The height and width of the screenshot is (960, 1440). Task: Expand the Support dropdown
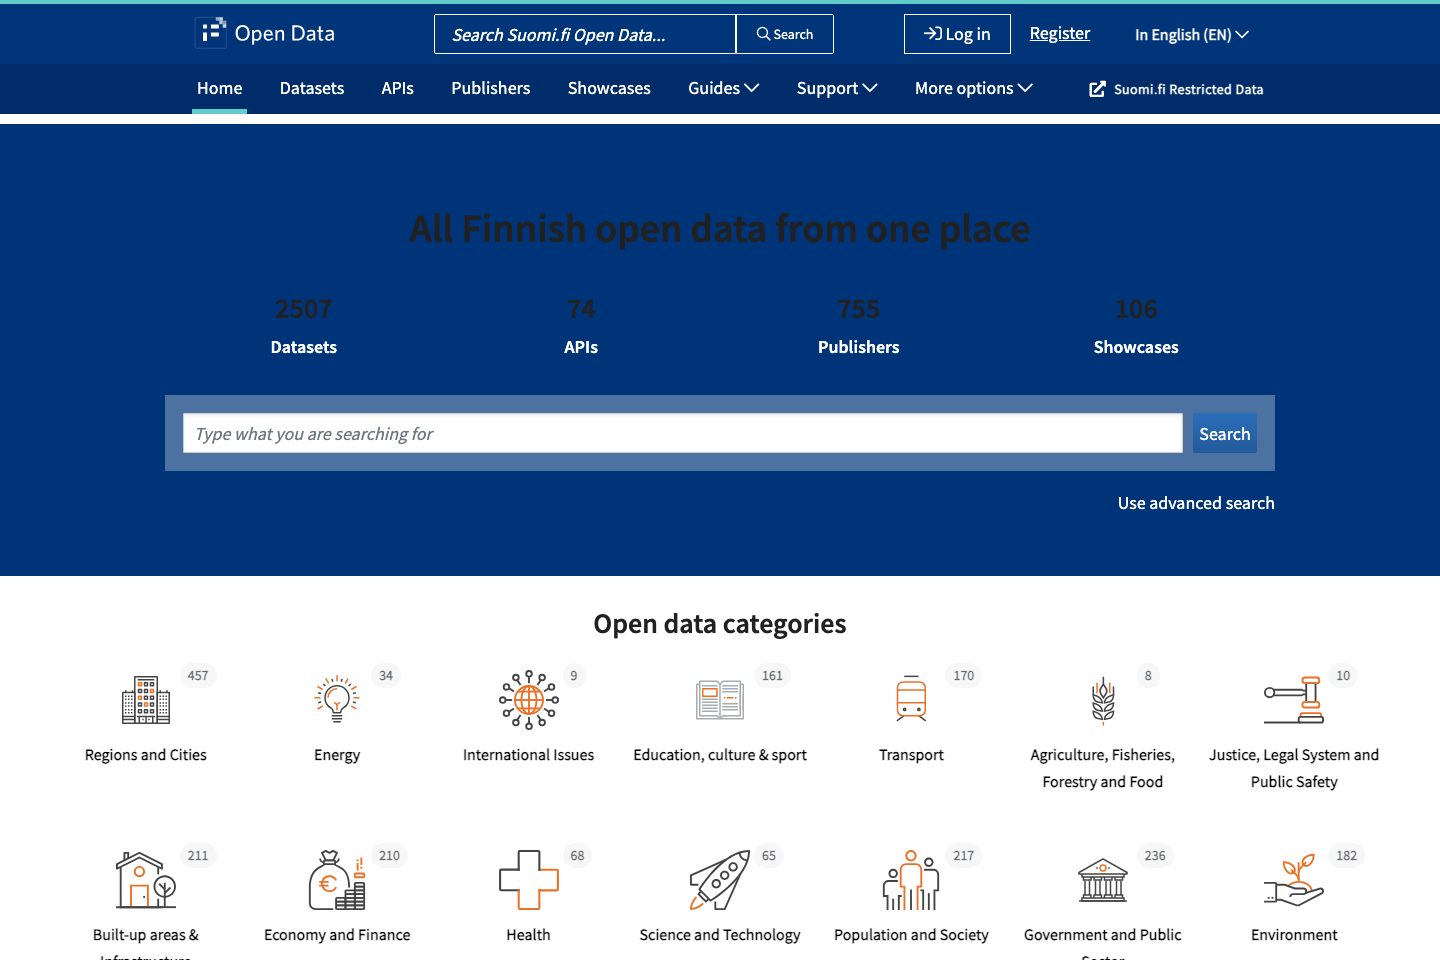pyautogui.click(x=836, y=88)
